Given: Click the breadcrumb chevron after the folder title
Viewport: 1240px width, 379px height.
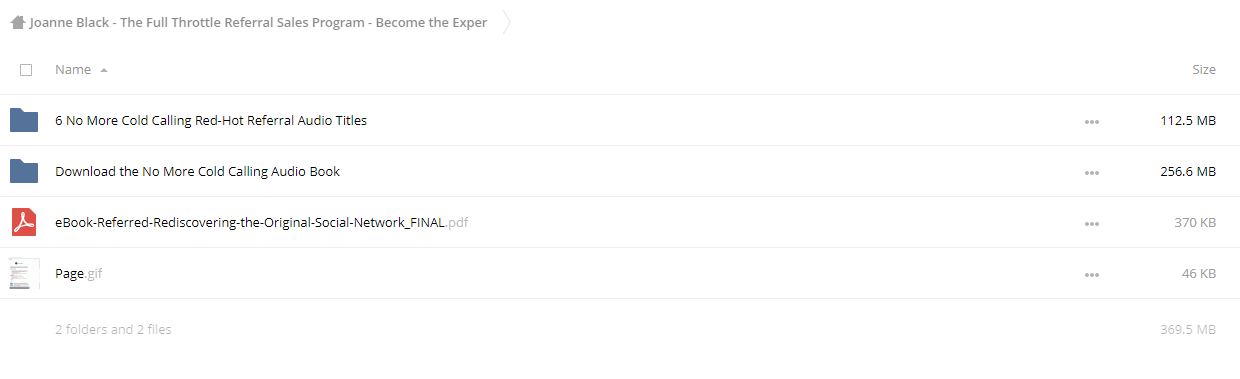Looking at the screenshot, I should point(506,22).
